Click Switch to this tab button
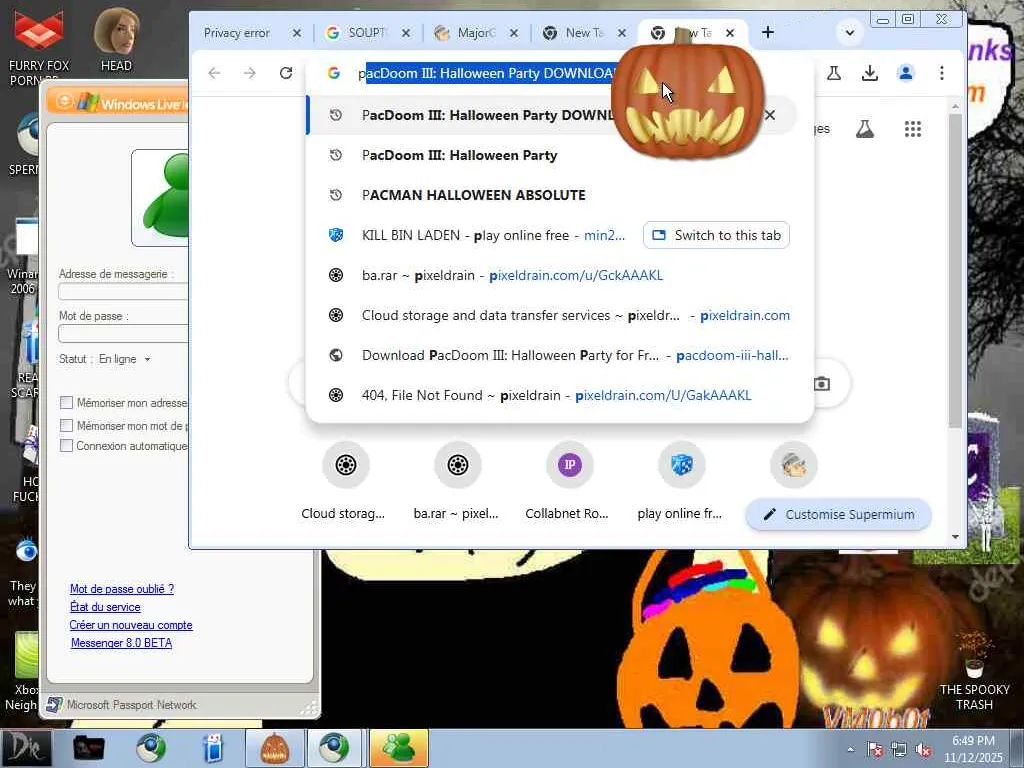1024x768 pixels. click(716, 235)
